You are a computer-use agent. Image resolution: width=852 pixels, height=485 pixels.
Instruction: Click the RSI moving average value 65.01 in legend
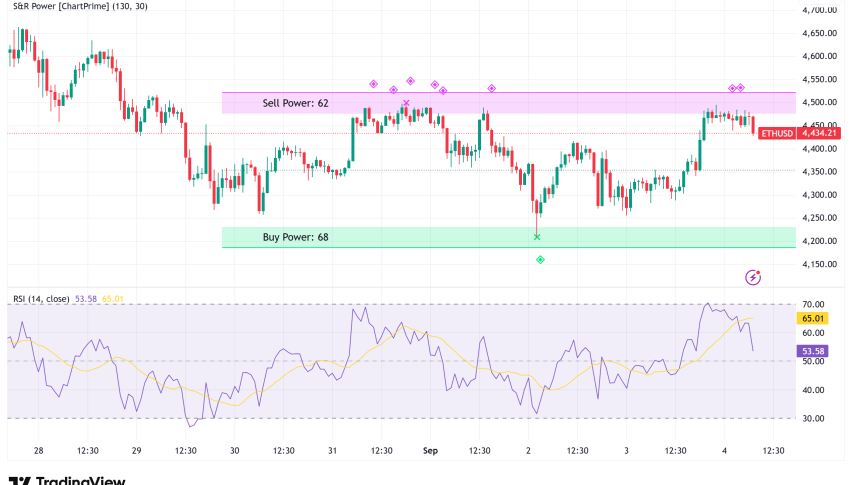click(x=112, y=299)
